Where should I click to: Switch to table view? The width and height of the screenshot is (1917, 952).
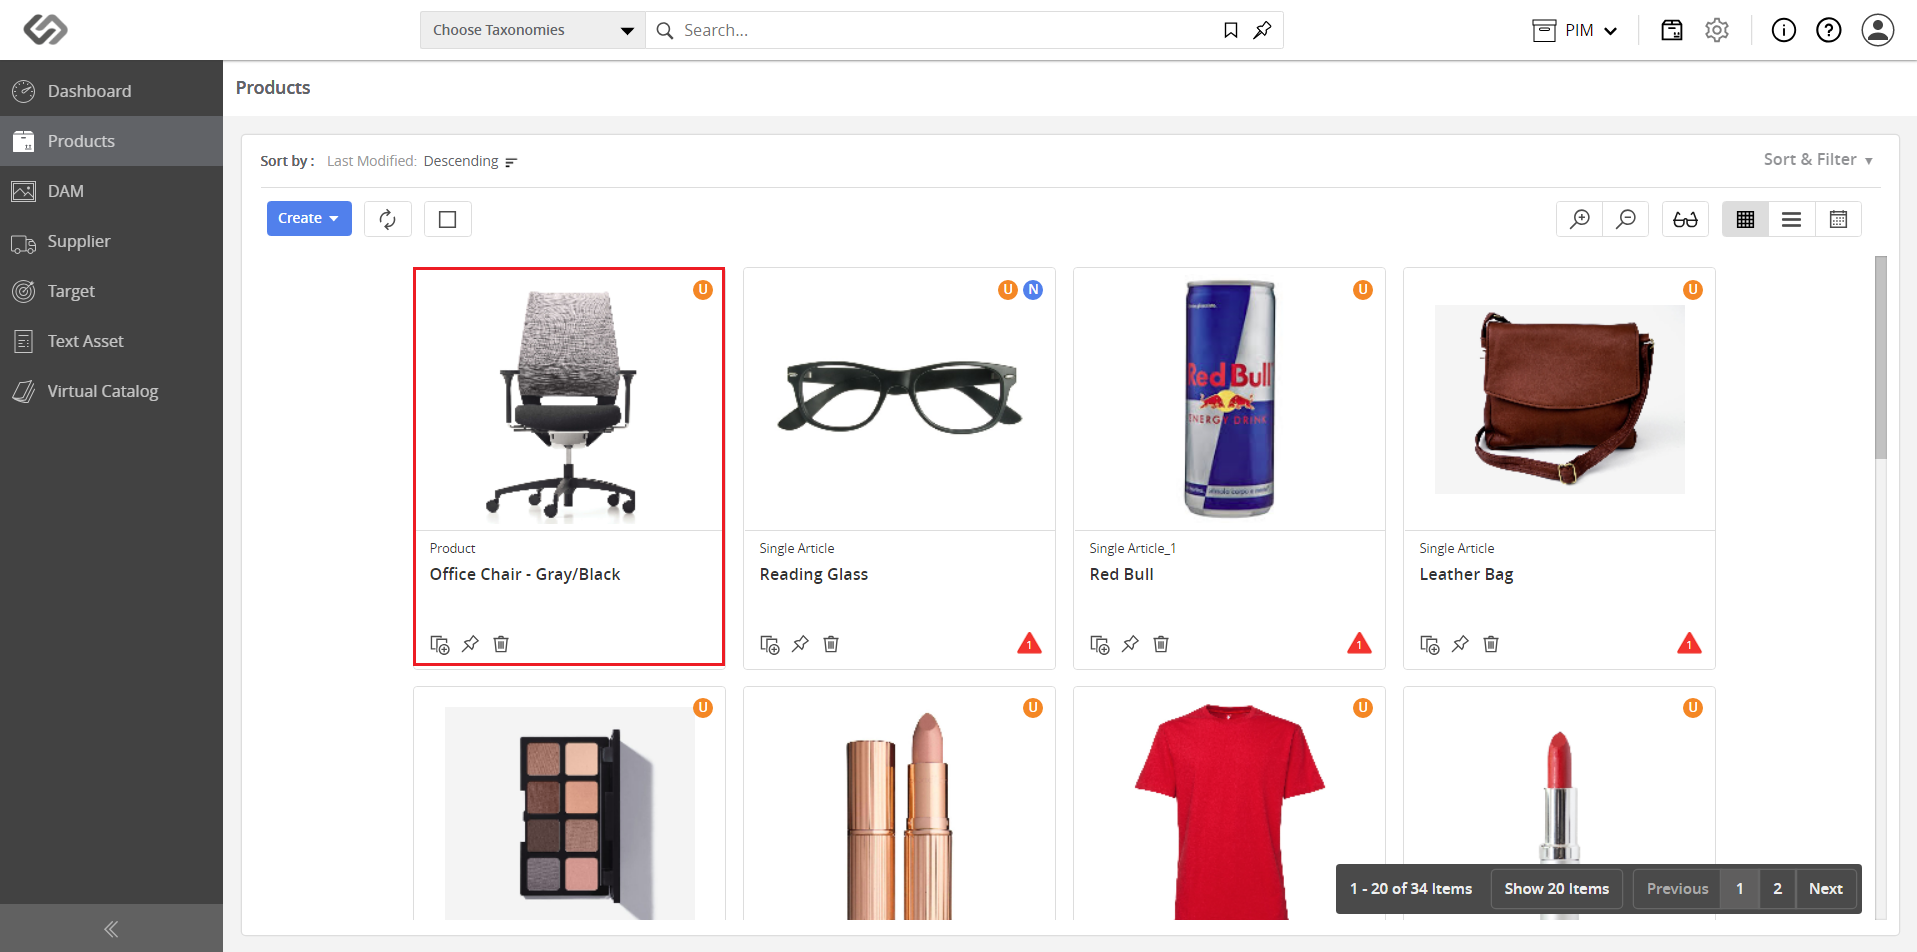coord(1838,219)
